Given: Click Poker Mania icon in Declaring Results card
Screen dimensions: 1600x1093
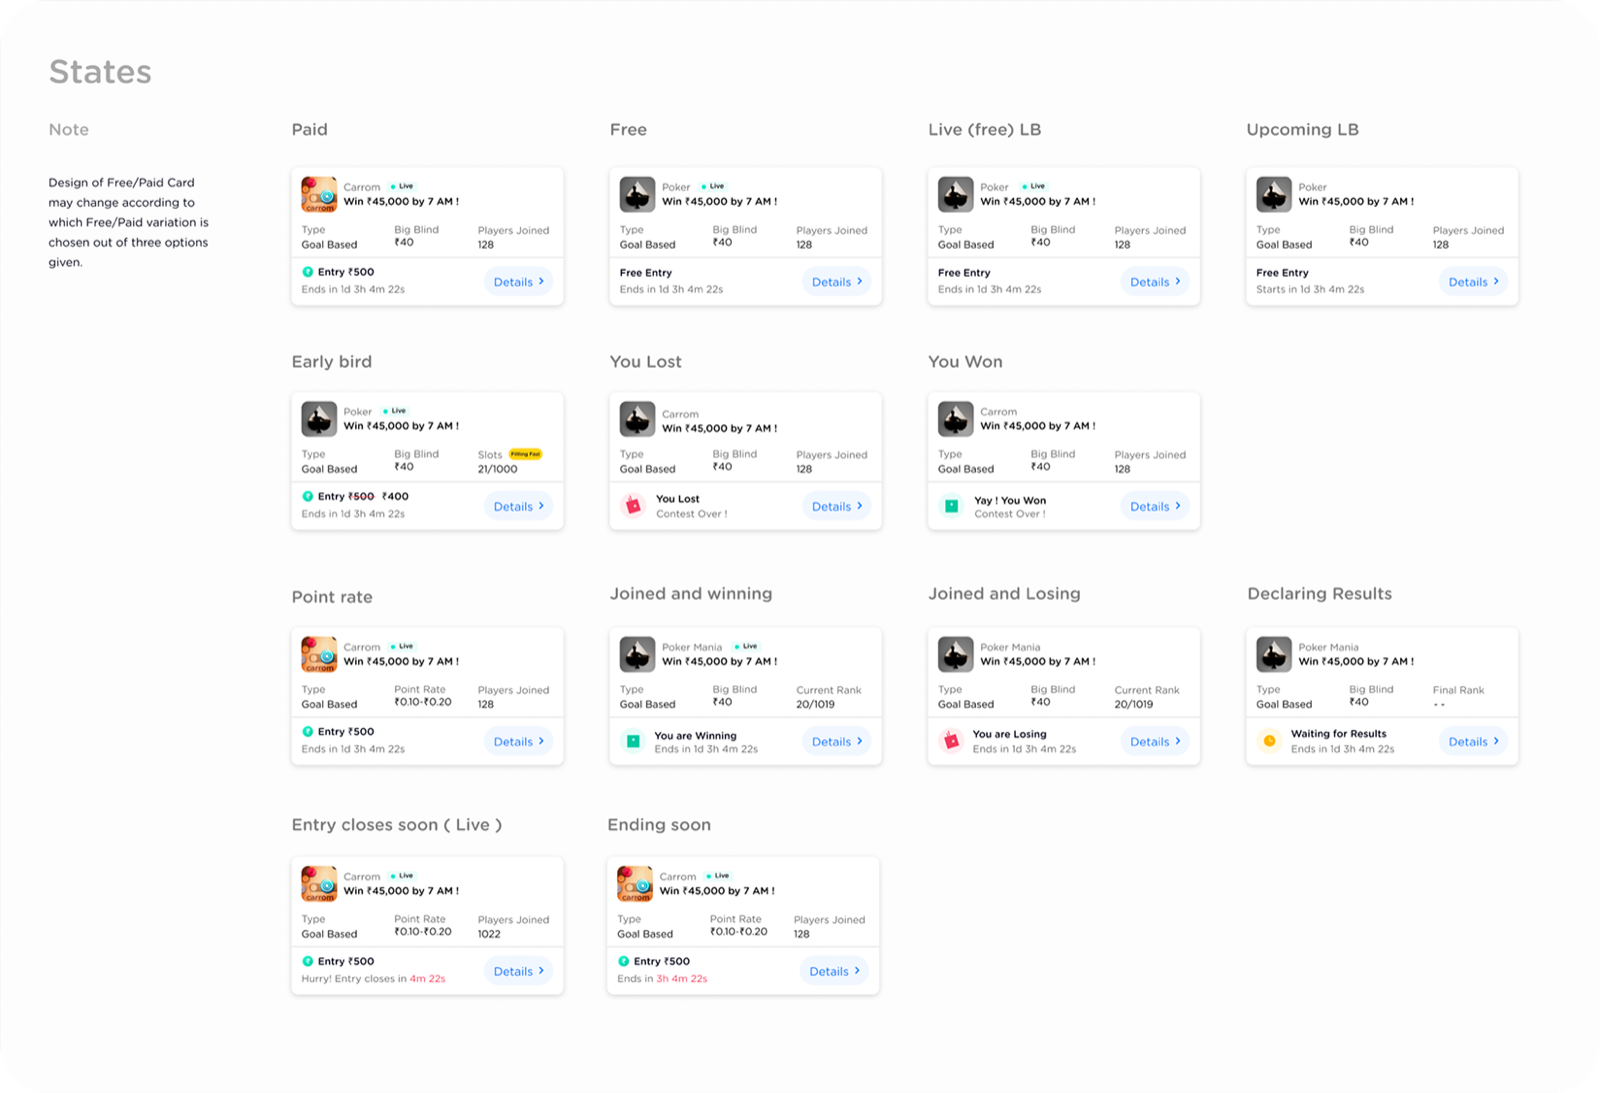Looking at the screenshot, I should click(x=1274, y=654).
